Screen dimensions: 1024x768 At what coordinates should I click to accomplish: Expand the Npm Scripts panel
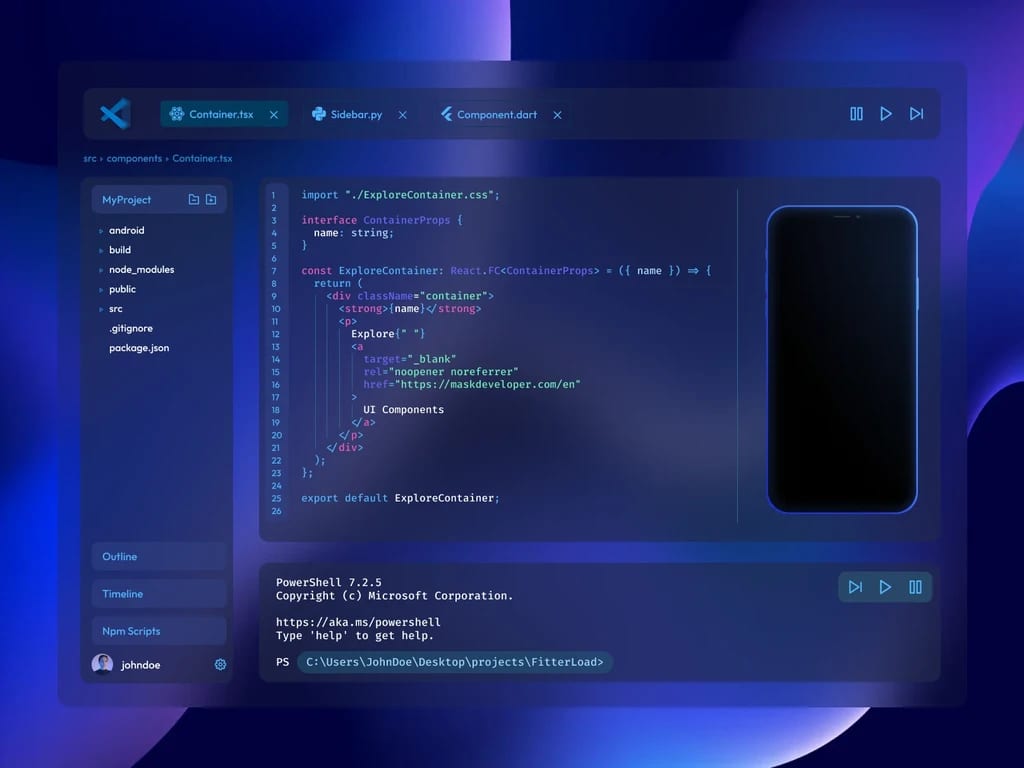[159, 631]
